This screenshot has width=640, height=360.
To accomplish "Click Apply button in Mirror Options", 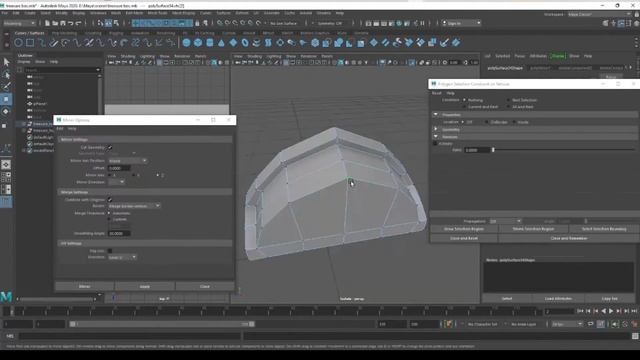I will pyautogui.click(x=145, y=287).
